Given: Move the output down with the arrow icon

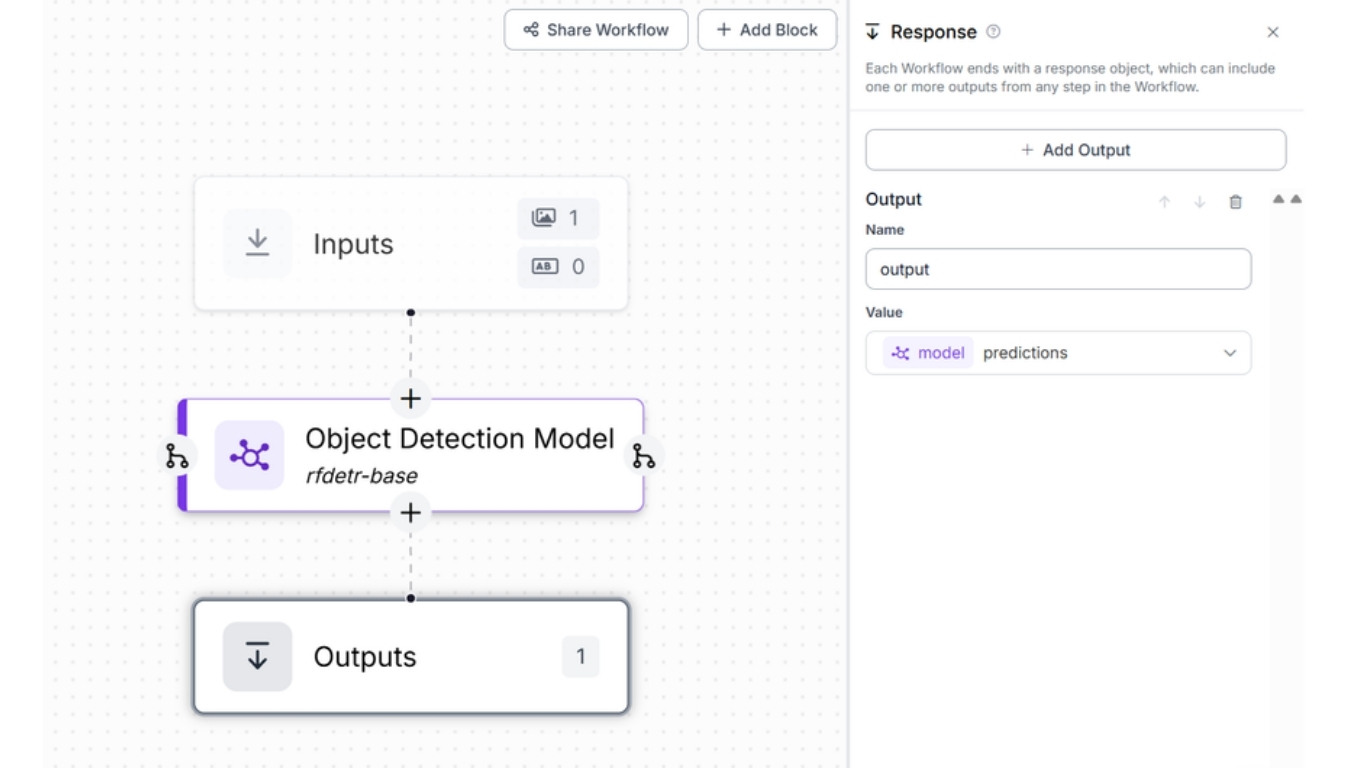Looking at the screenshot, I should pos(1199,202).
